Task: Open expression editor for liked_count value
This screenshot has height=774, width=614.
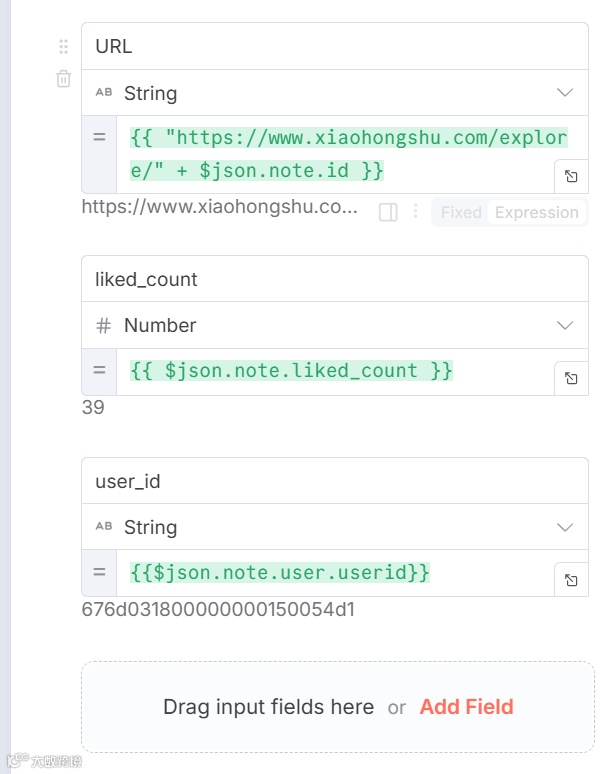Action: (571, 378)
